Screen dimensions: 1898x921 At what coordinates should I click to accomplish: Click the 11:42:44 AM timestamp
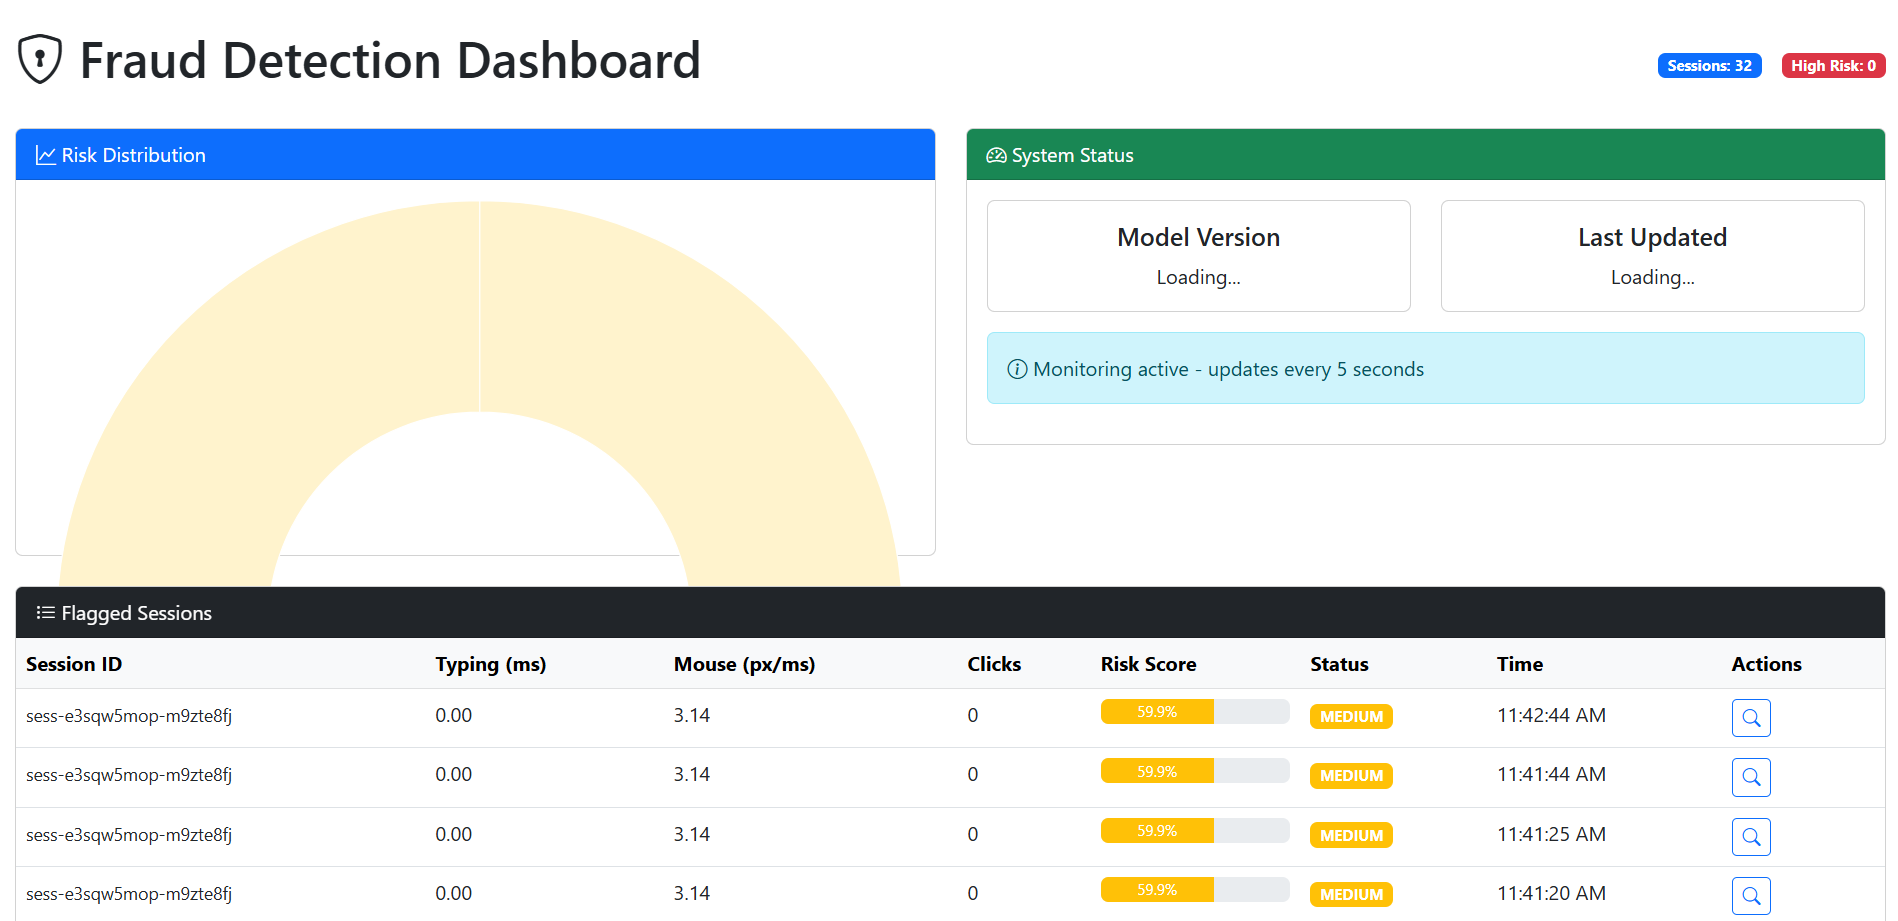[x=1551, y=715]
